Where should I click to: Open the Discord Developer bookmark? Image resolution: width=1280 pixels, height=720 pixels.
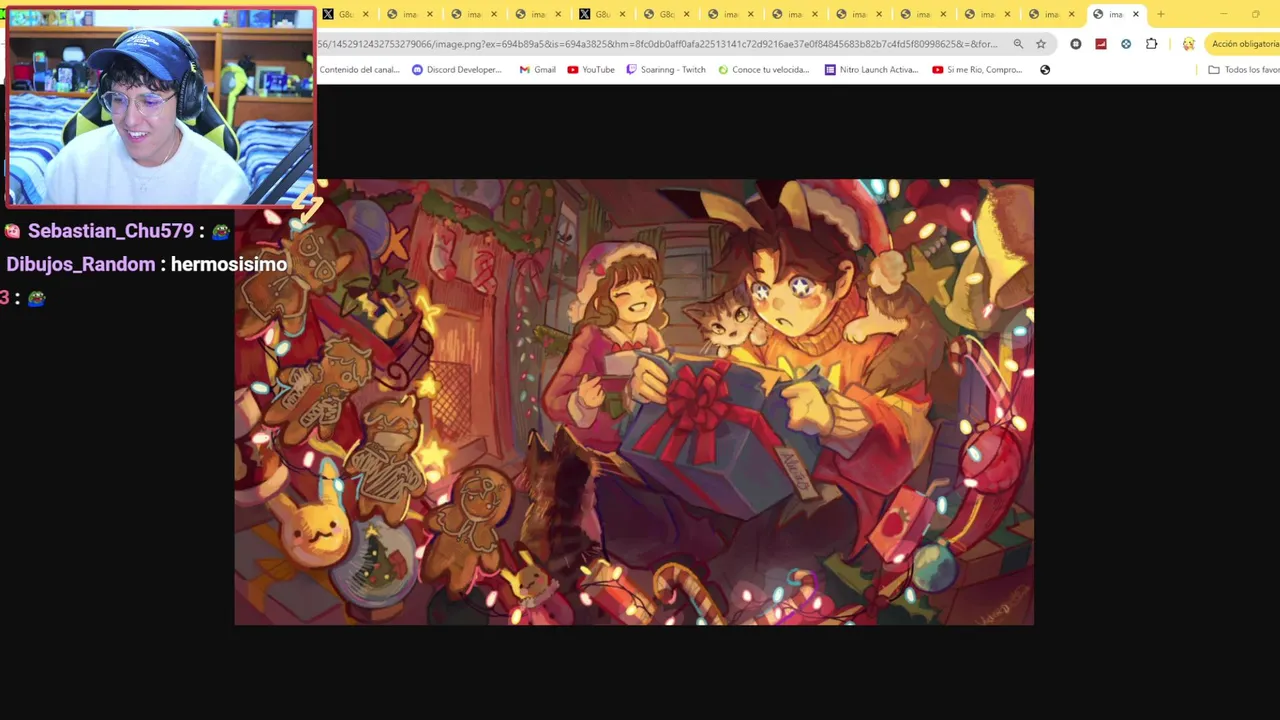click(457, 70)
